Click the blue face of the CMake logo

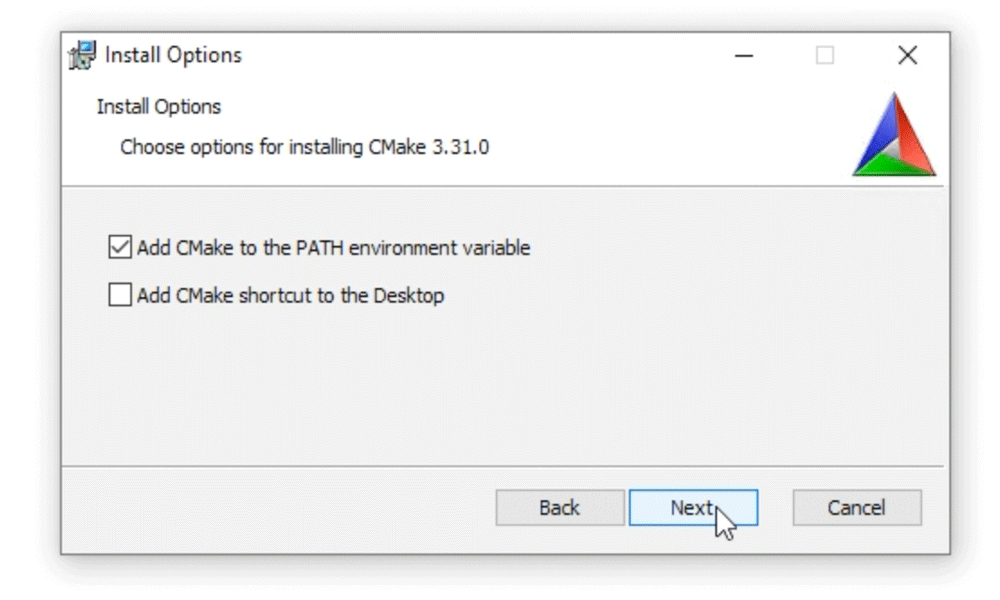(x=877, y=140)
